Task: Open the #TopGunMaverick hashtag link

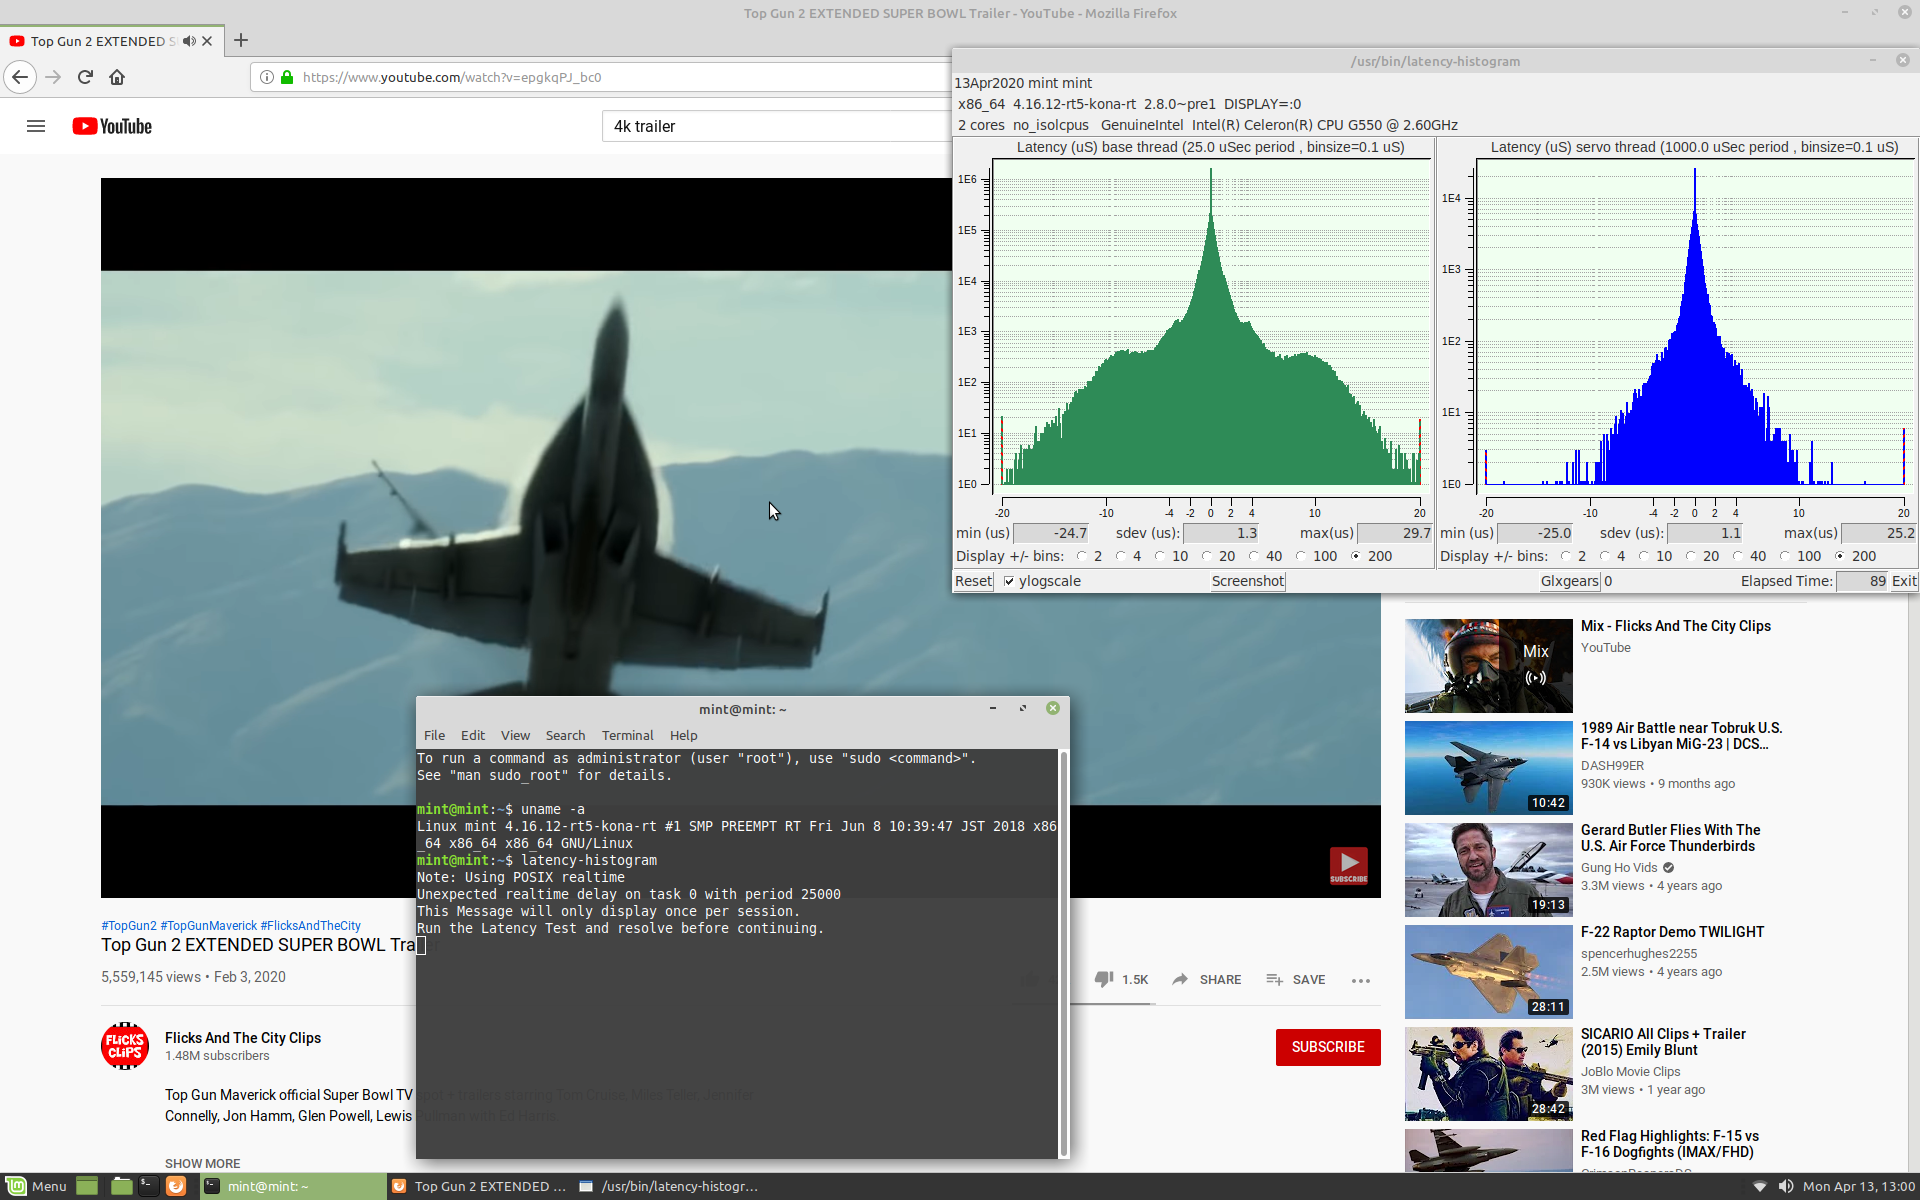Action: coord(209,925)
